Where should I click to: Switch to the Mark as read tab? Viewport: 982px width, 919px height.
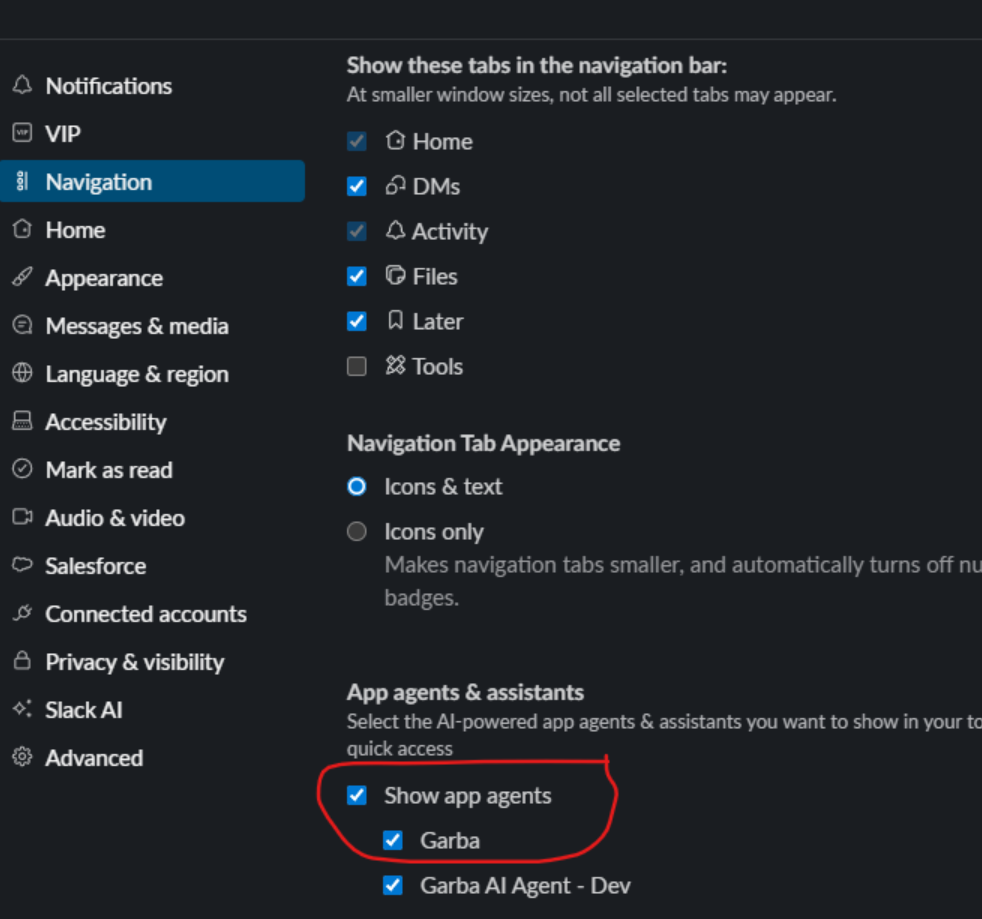point(109,470)
